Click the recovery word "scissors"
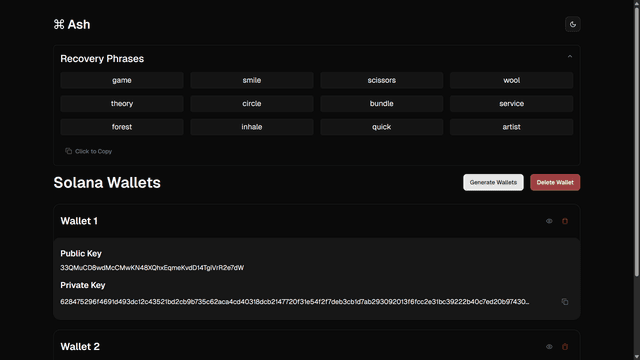This screenshot has width=640, height=360. pyautogui.click(x=382, y=80)
